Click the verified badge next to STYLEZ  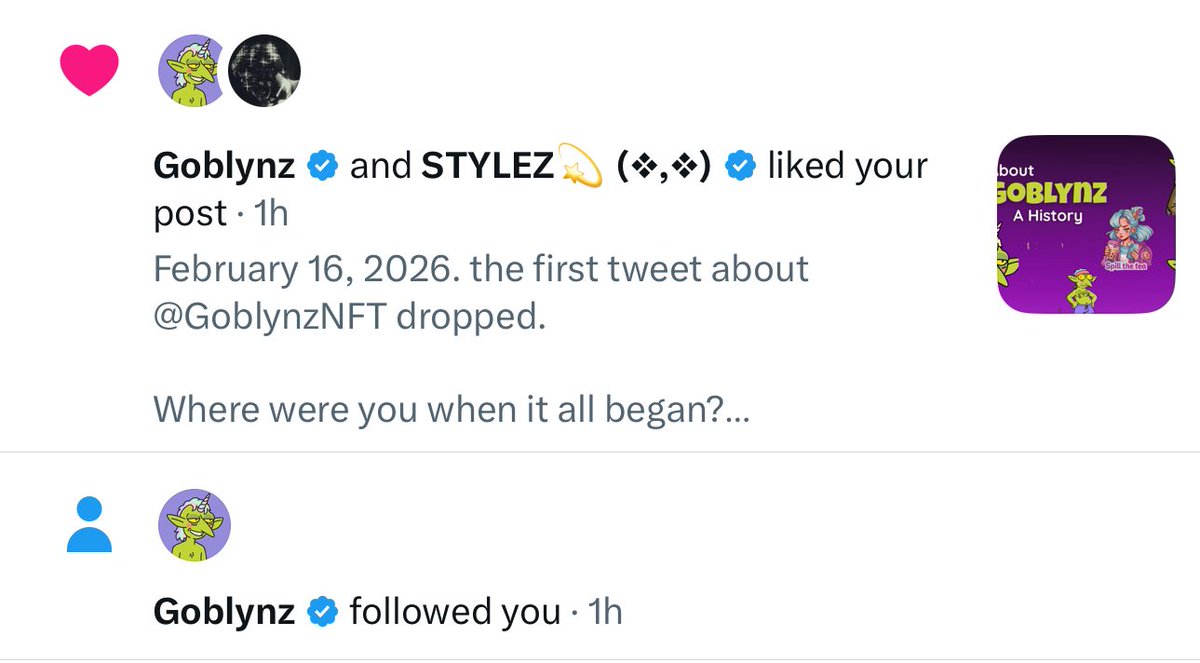coord(739,167)
